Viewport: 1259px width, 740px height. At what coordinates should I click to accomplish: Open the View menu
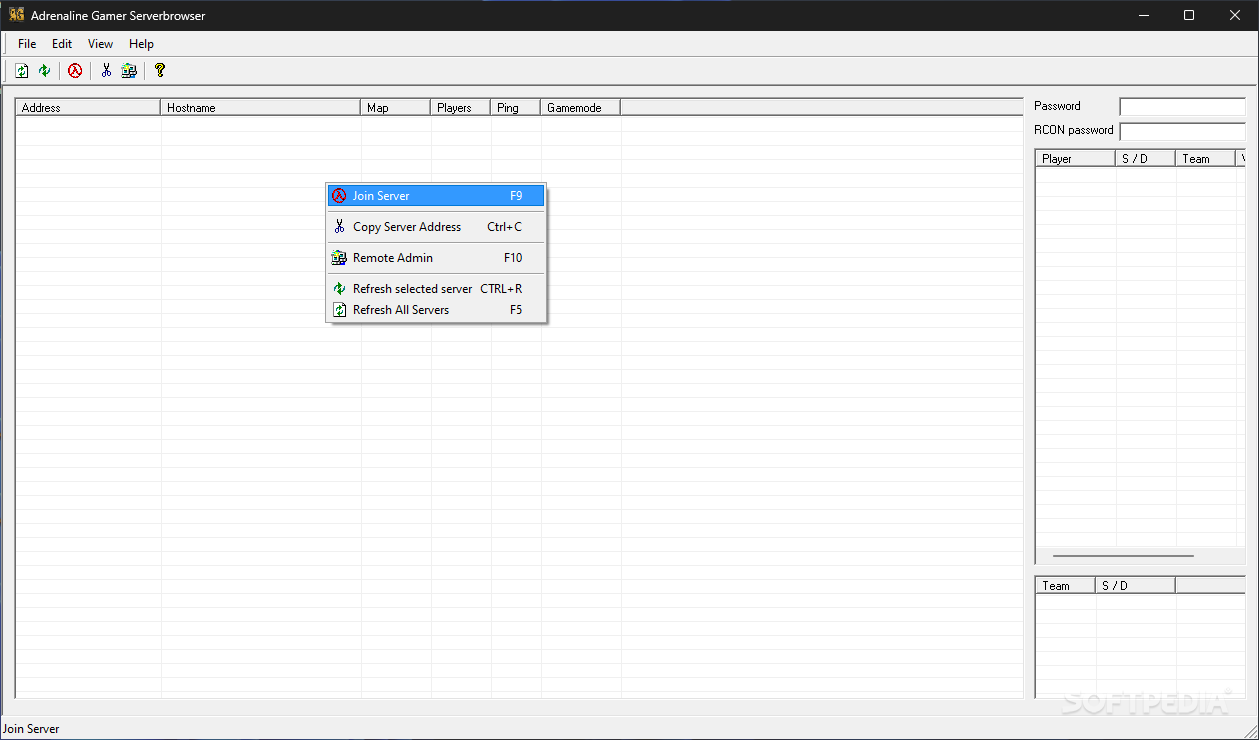point(100,44)
